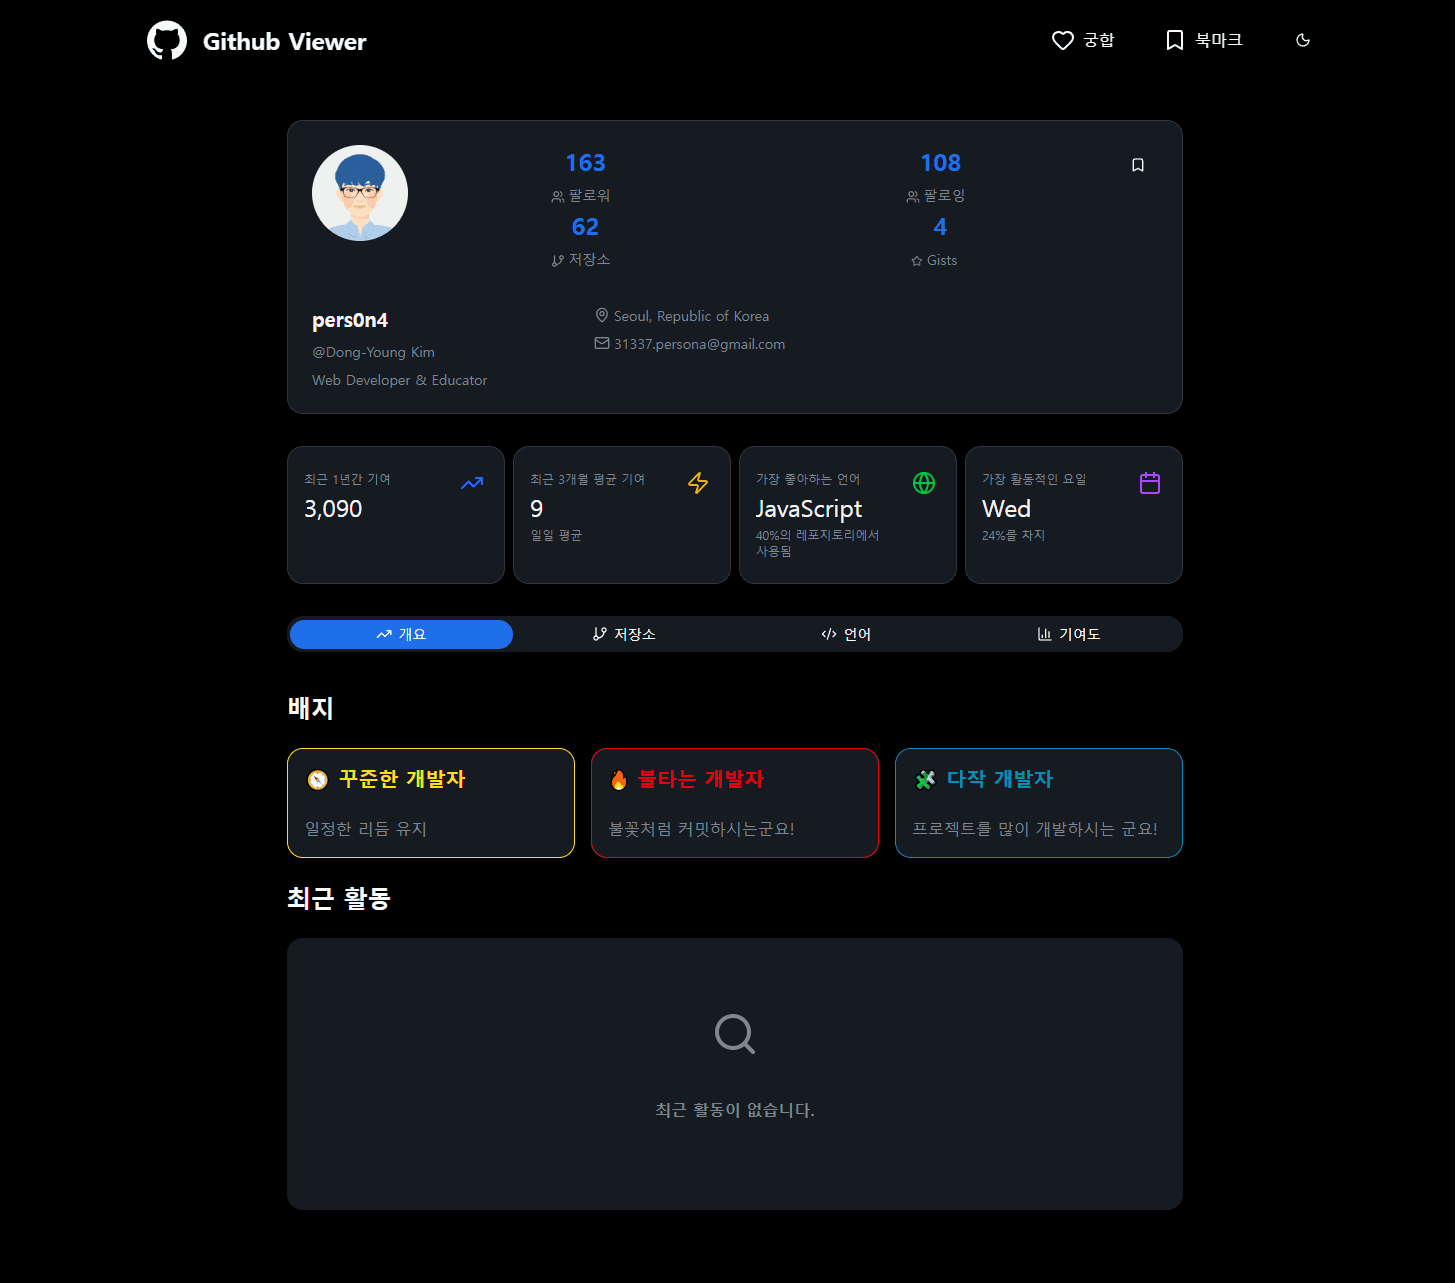The image size is (1455, 1283).
Task: Click the email envelope icon
Action: click(x=600, y=343)
